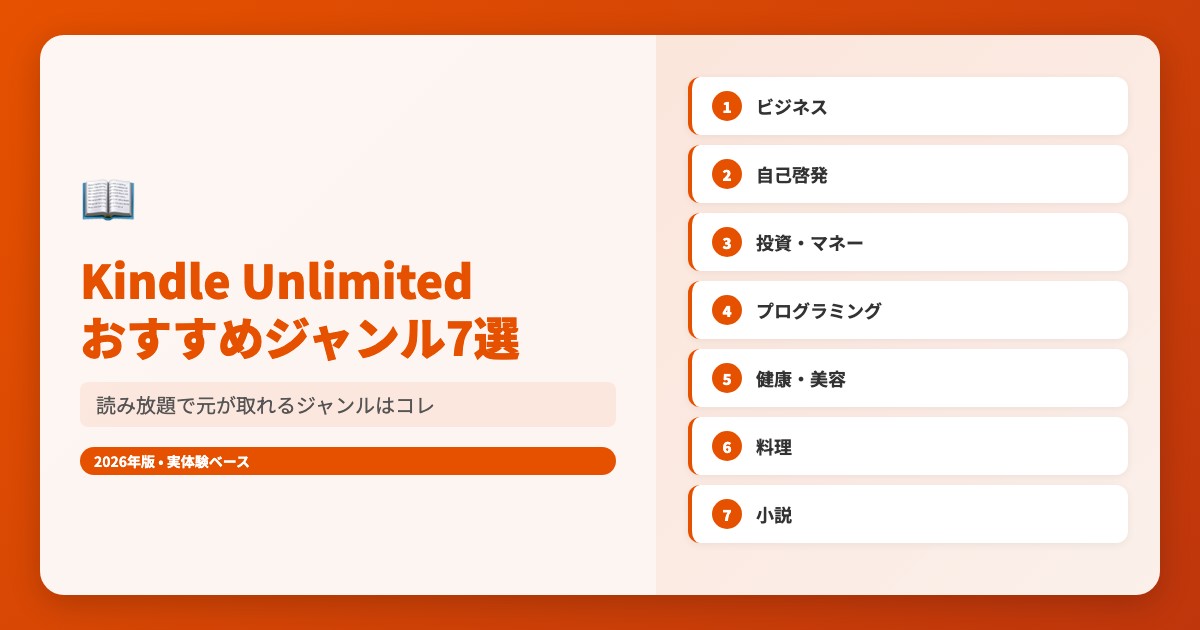Select the 料理 genre text
The height and width of the screenshot is (630, 1200).
coord(774,447)
